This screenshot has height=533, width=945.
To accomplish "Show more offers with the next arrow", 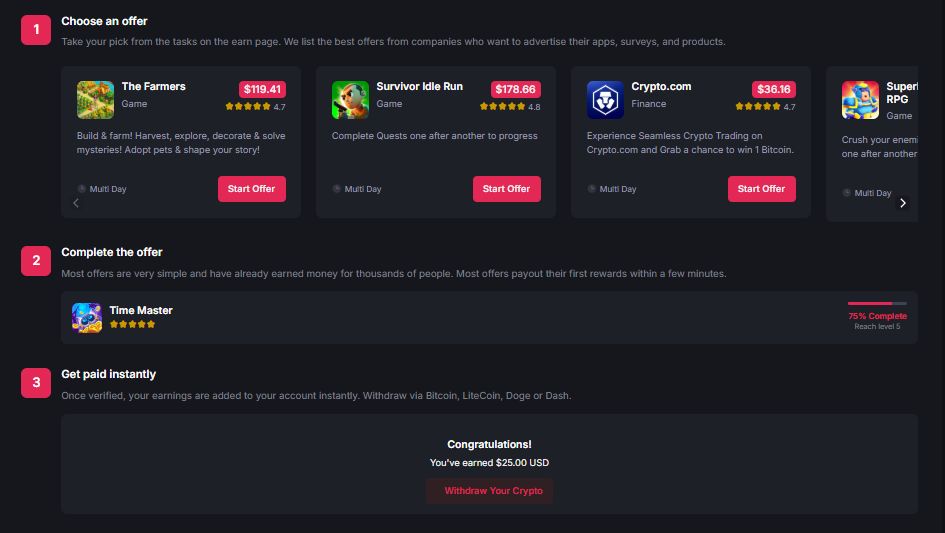I will coord(903,203).
